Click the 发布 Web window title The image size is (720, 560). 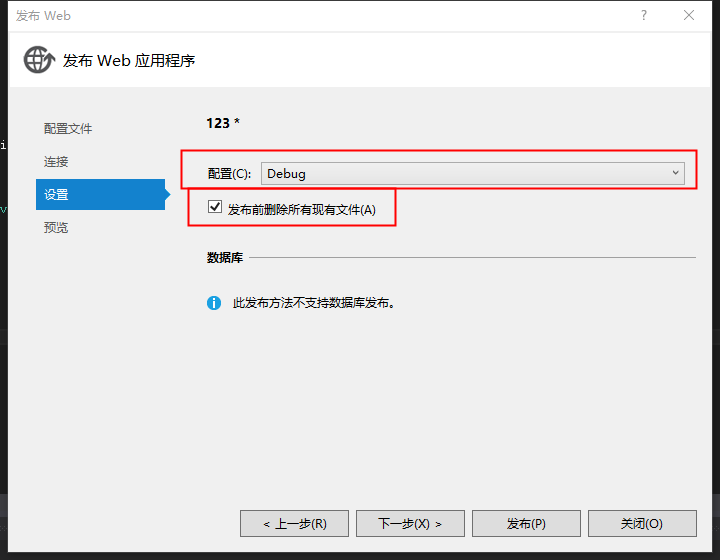(43, 16)
